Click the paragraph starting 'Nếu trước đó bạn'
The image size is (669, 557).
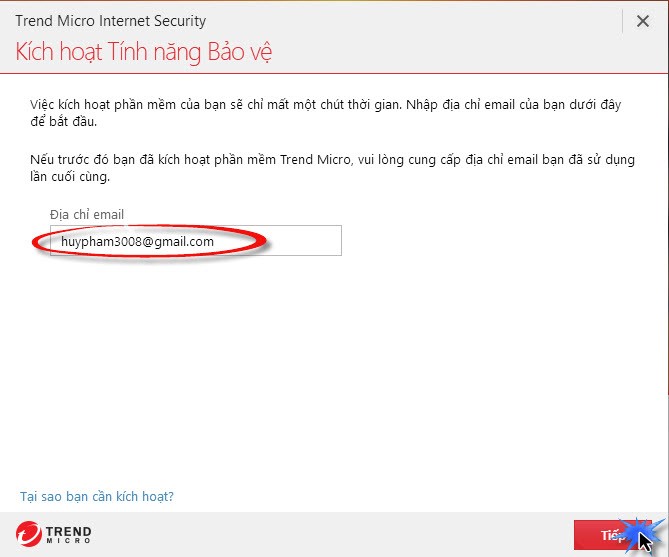click(x=332, y=168)
